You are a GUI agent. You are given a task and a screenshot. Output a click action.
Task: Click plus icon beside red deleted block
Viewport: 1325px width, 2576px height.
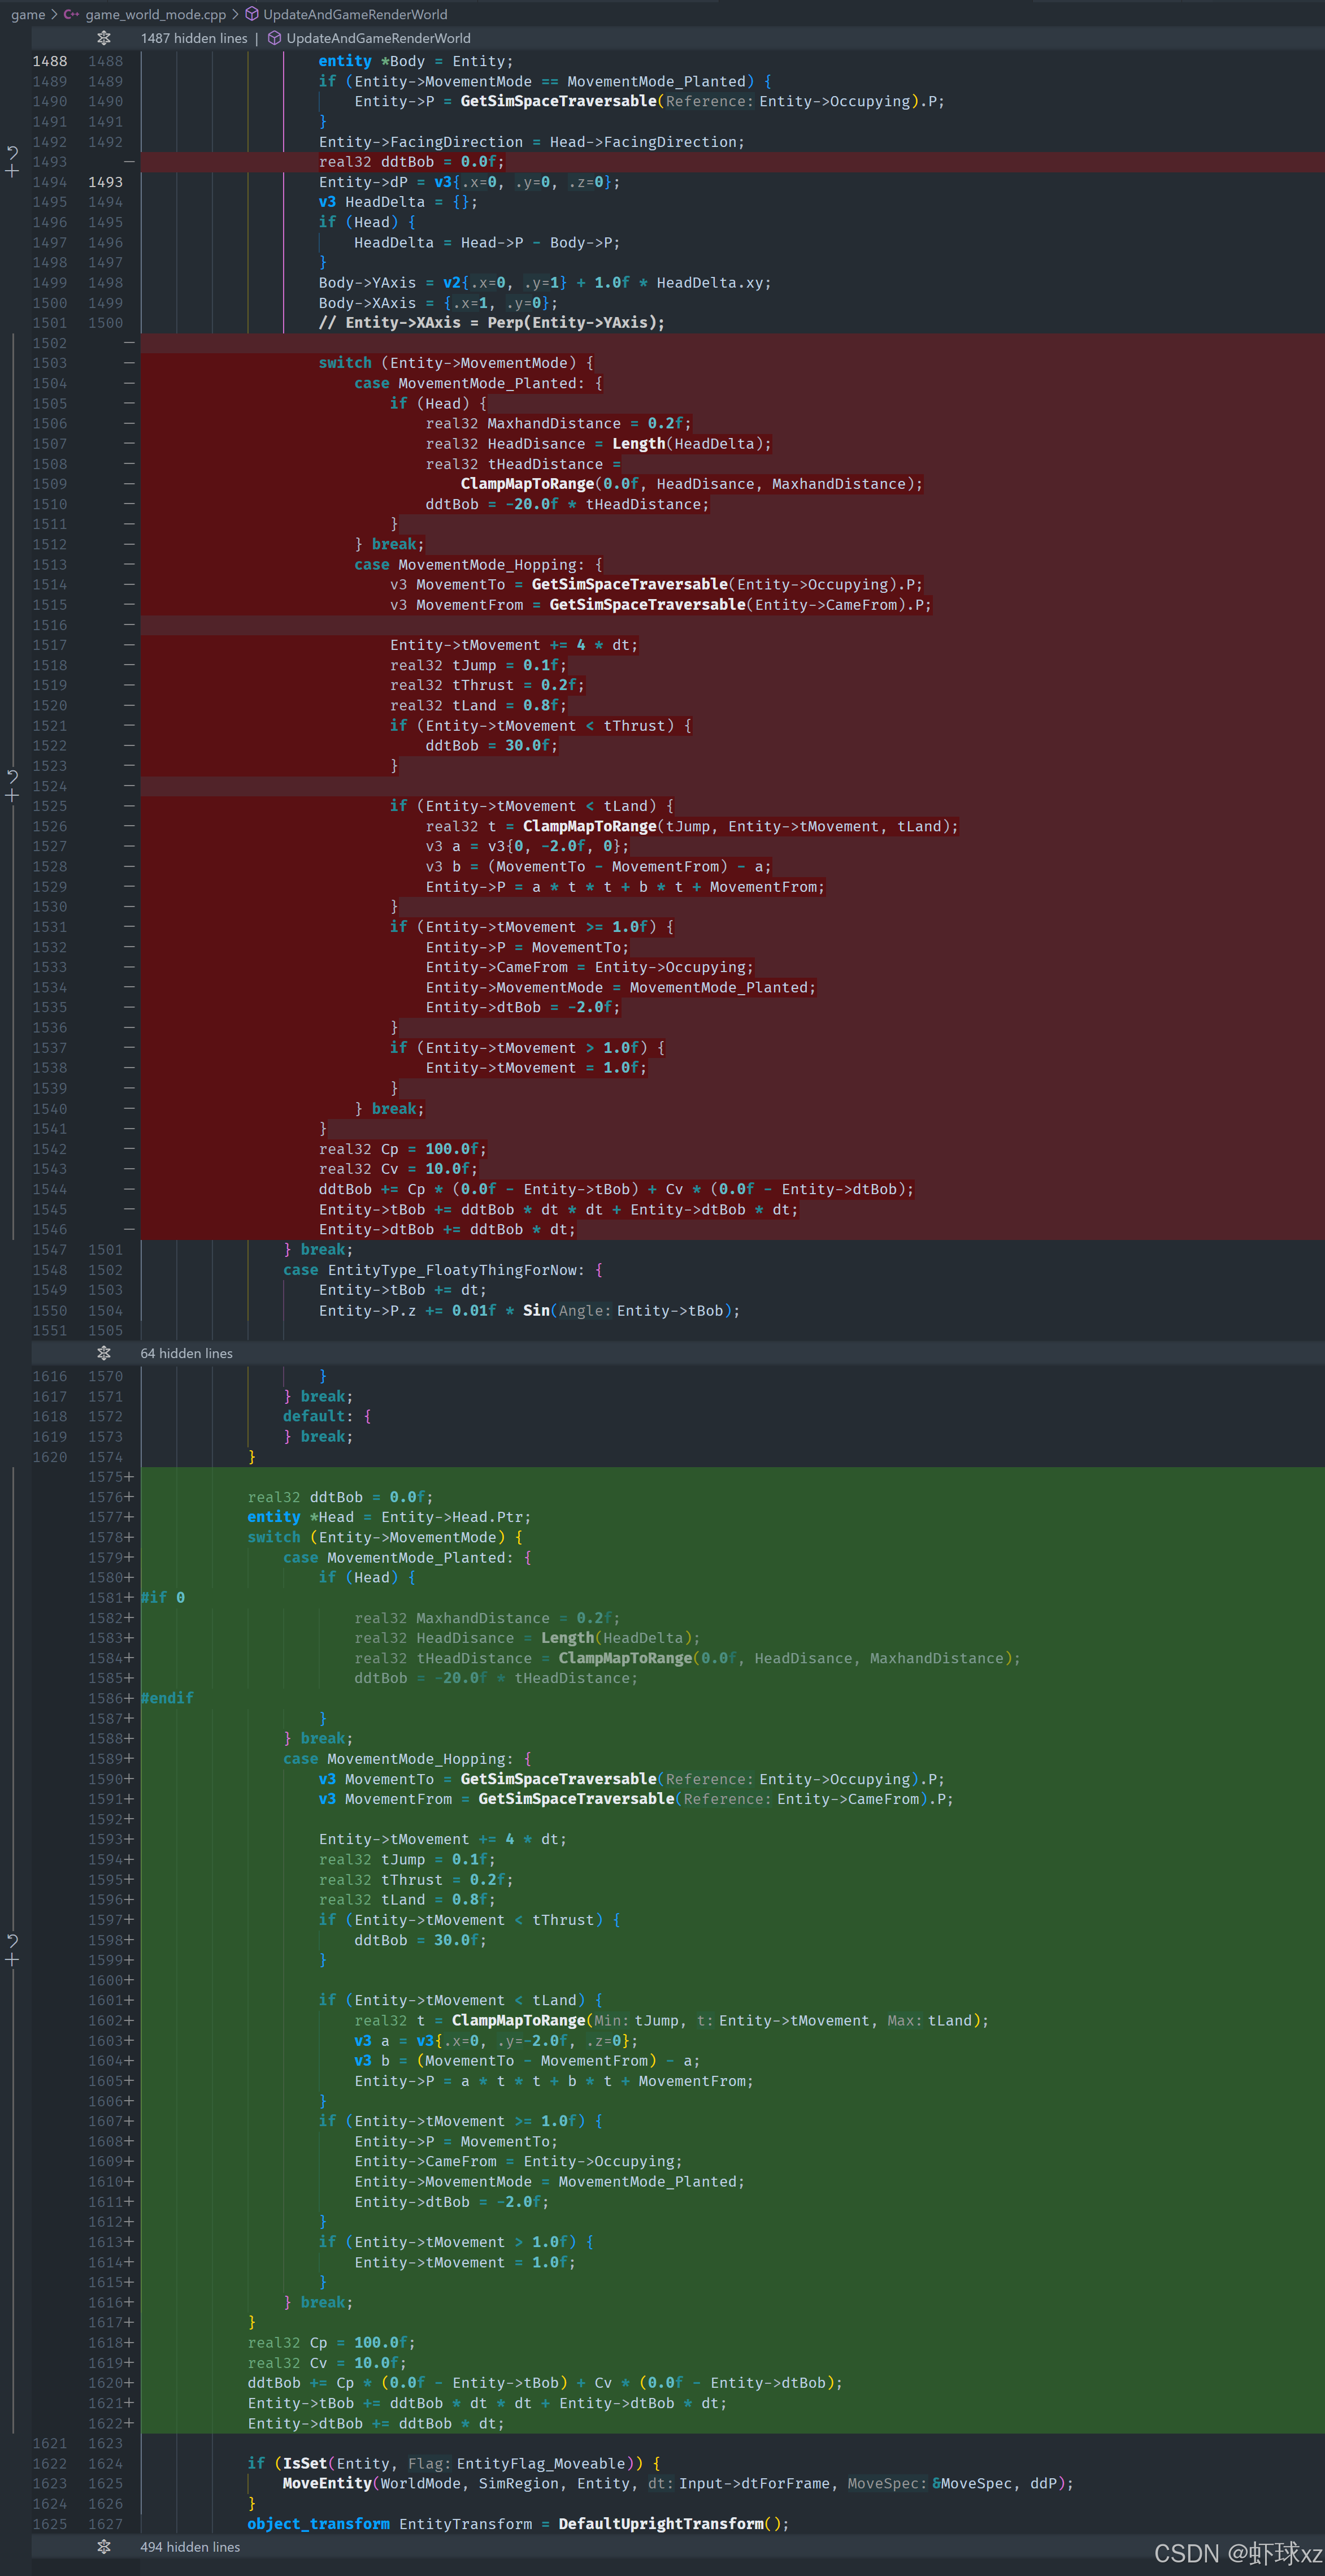tap(12, 795)
